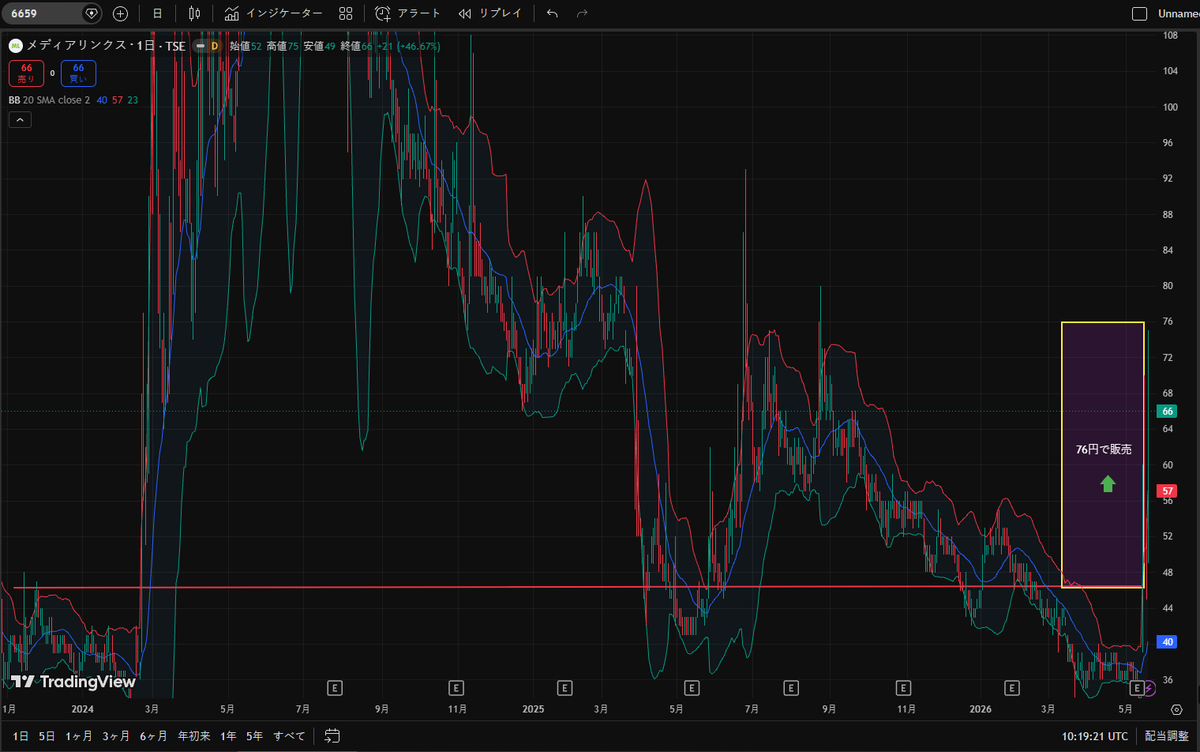The image size is (1200, 752).
Task: Open the 日 interval dropdown
Action: pos(157,14)
